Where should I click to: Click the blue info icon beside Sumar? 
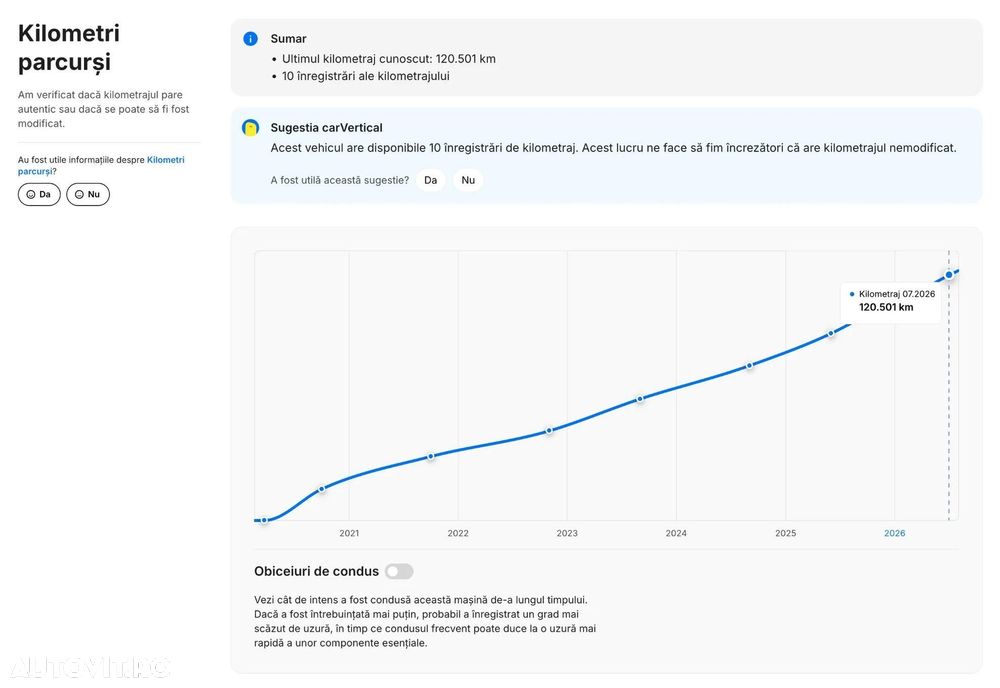click(x=251, y=39)
